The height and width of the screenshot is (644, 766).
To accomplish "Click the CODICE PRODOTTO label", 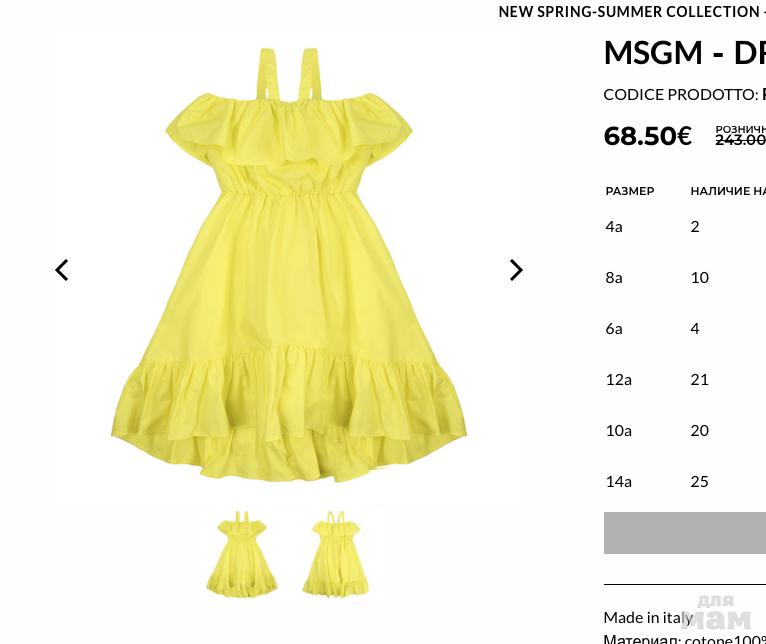I will click(x=681, y=94).
